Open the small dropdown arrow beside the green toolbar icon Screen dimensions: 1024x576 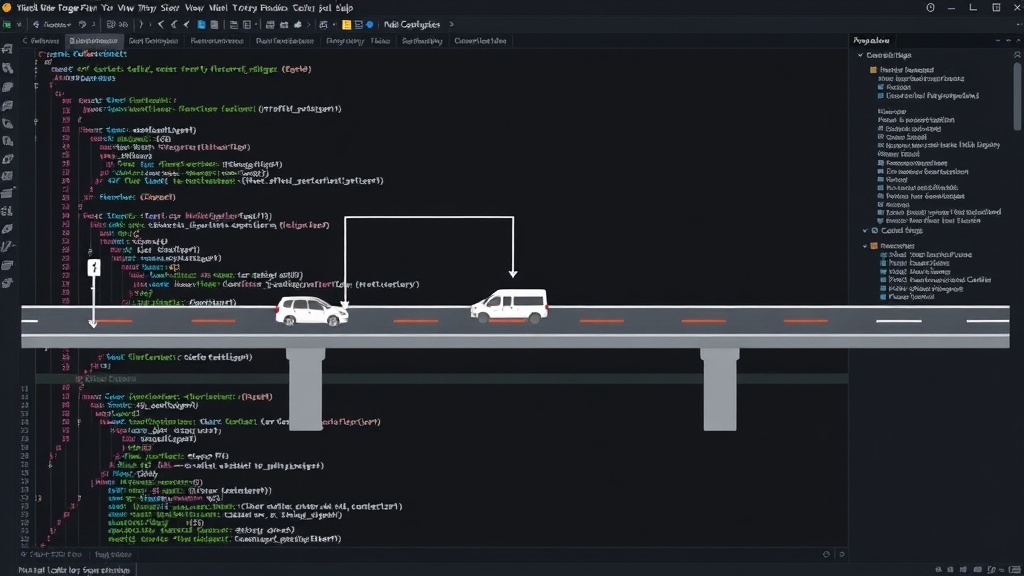pos(19,25)
